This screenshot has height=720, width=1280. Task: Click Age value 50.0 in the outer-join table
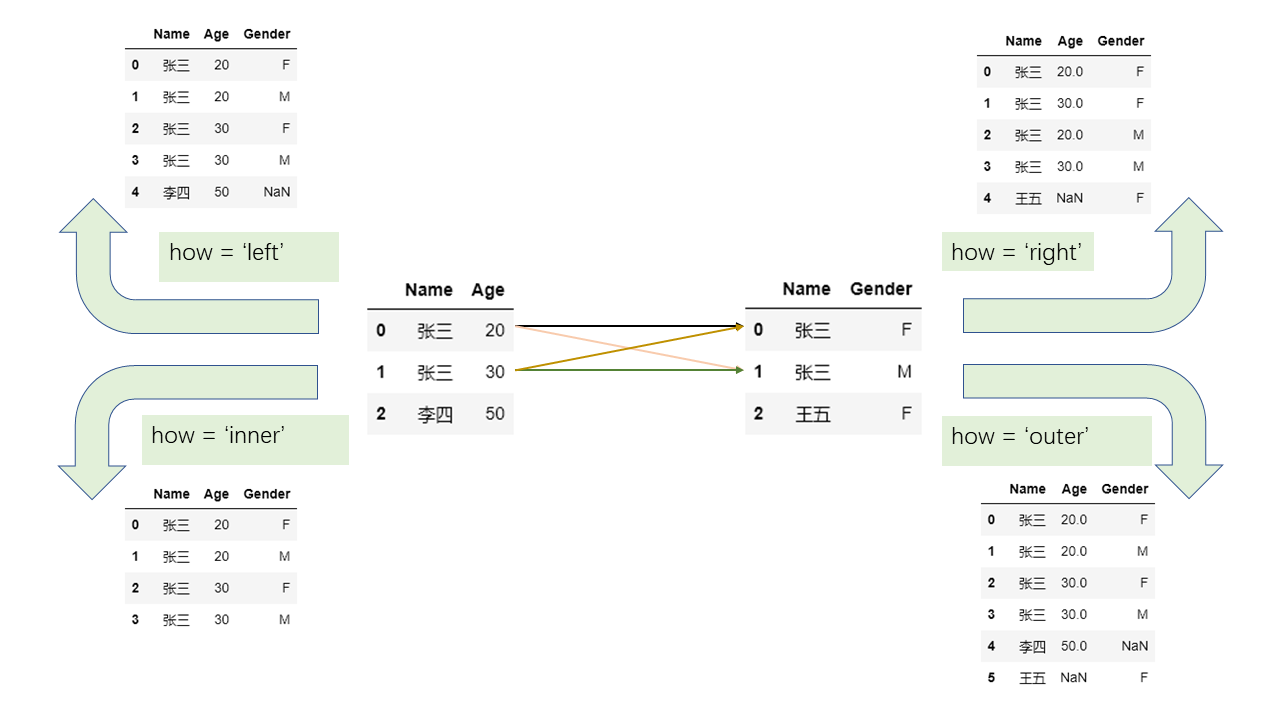[x=1074, y=646]
